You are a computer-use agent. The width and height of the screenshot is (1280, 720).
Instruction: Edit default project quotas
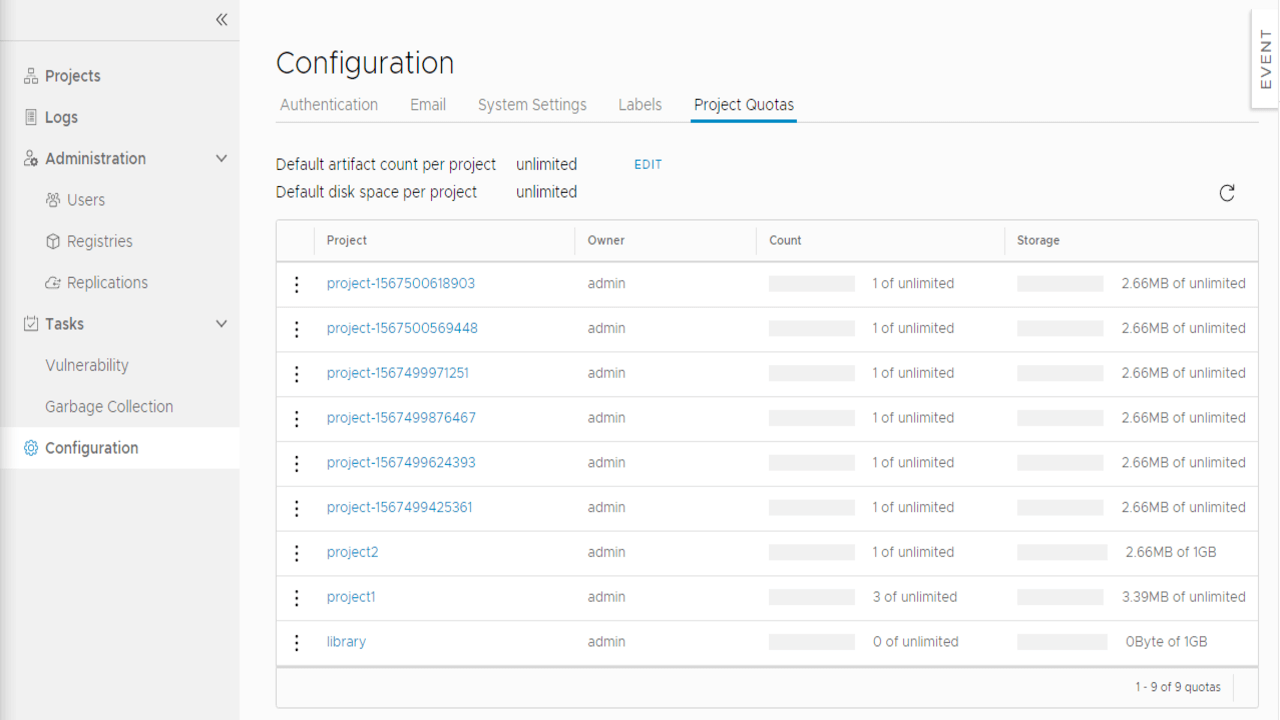[648, 165]
